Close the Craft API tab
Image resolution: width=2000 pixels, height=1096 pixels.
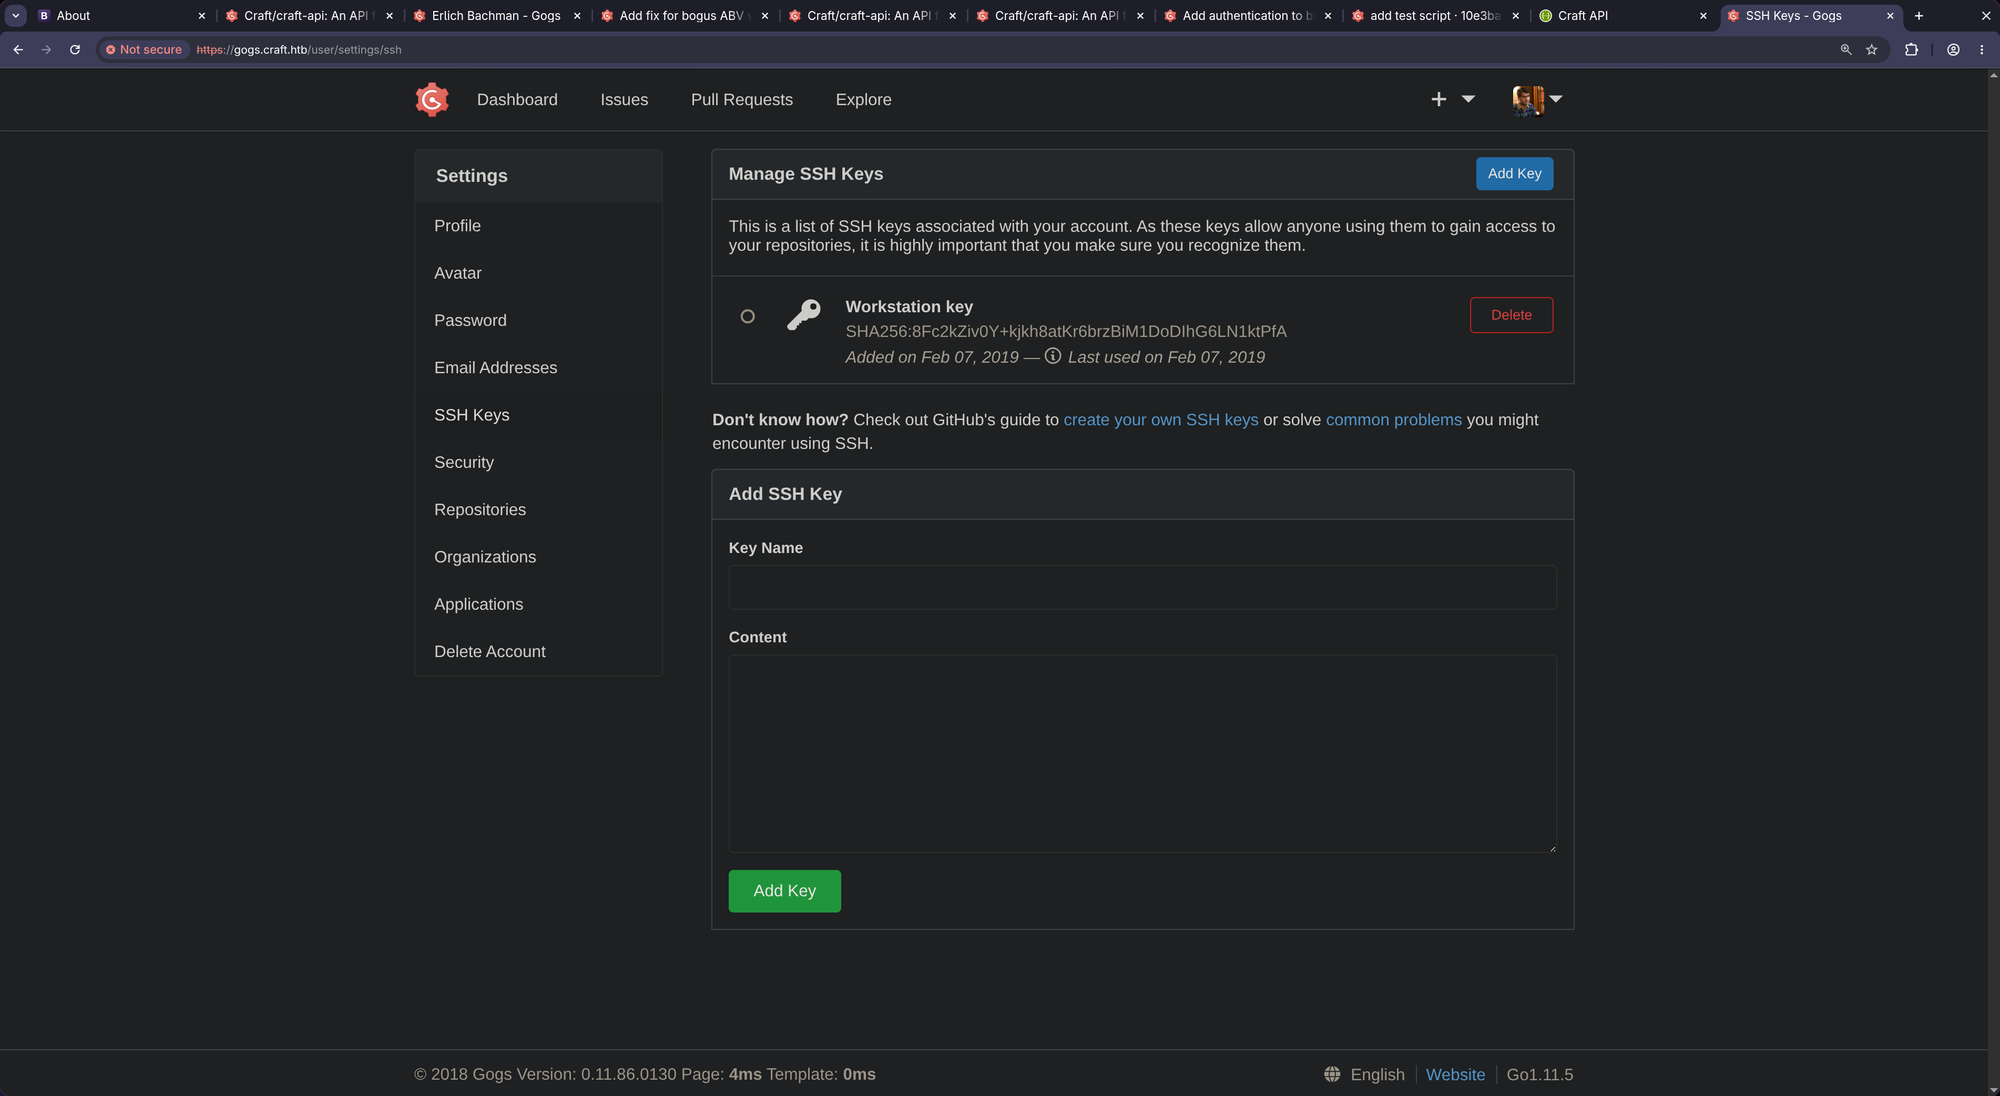pos(1703,16)
